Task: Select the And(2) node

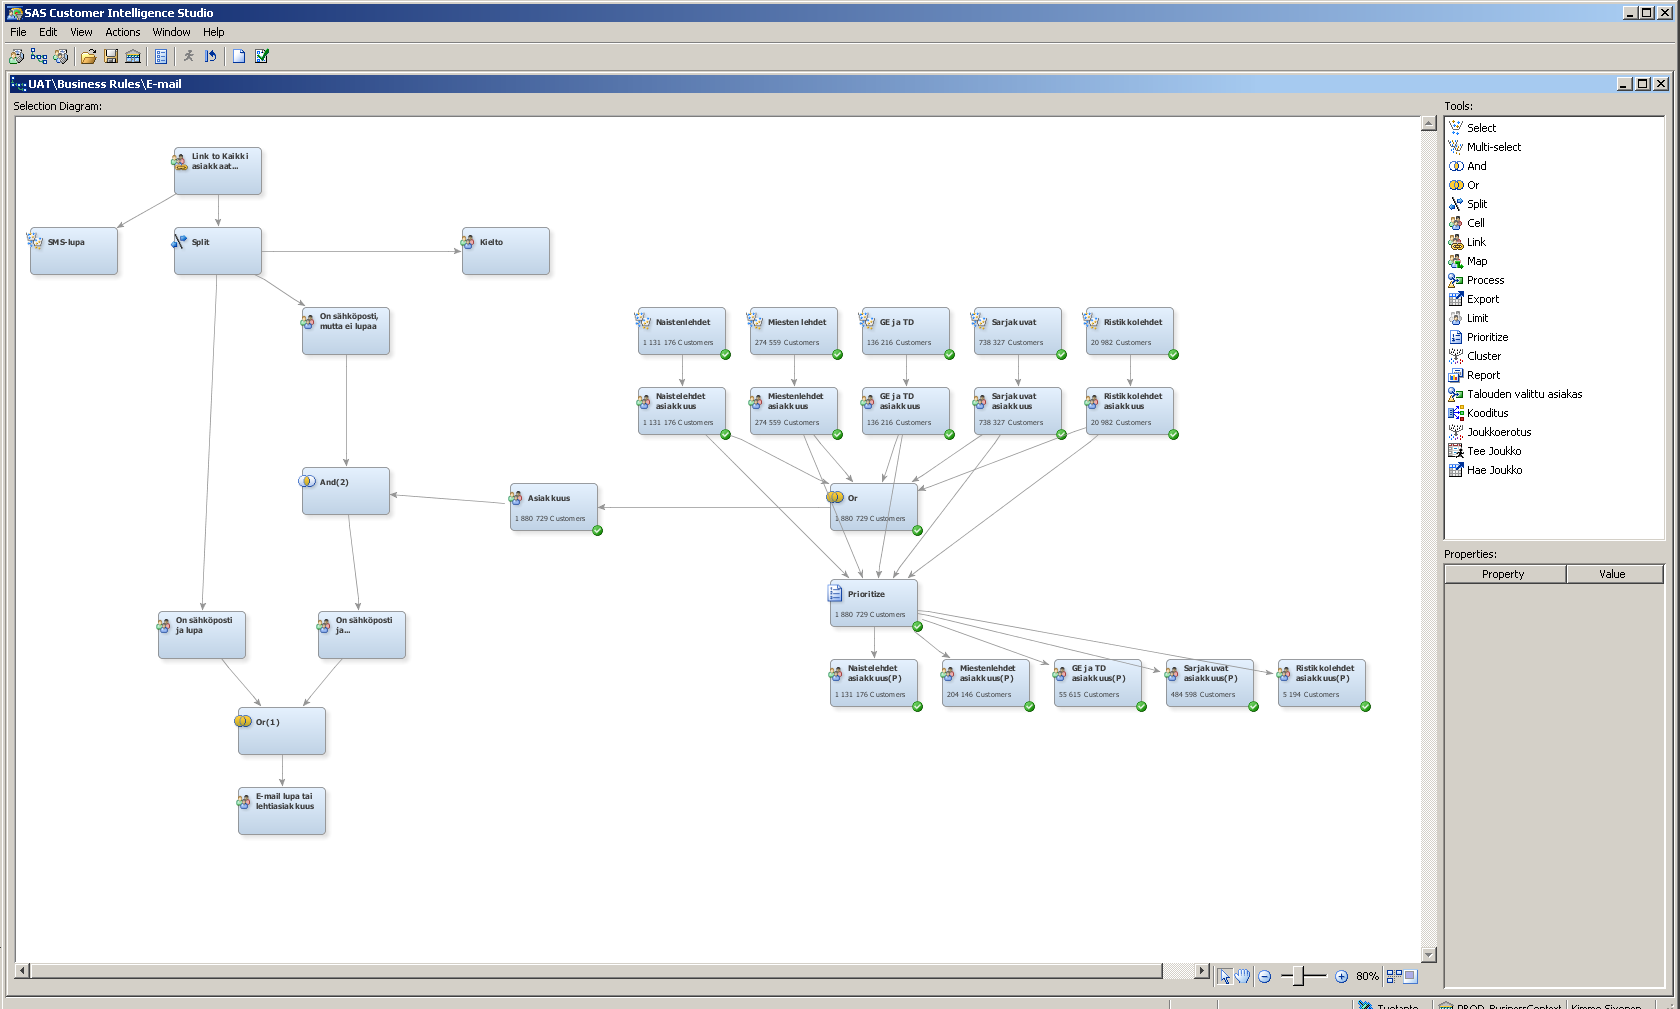Action: point(345,491)
